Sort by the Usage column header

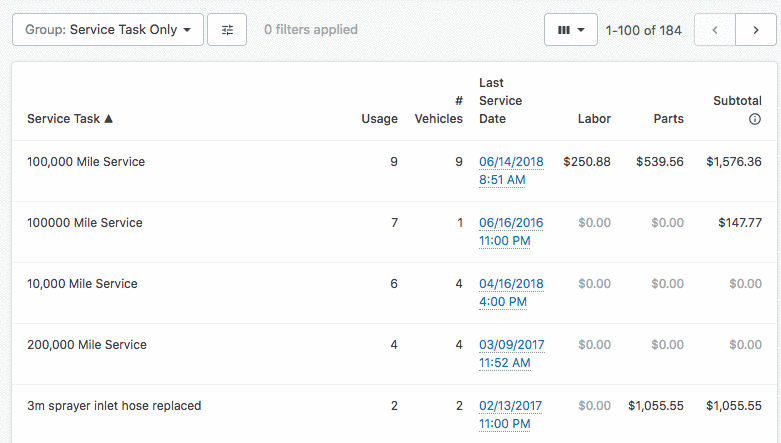click(379, 119)
